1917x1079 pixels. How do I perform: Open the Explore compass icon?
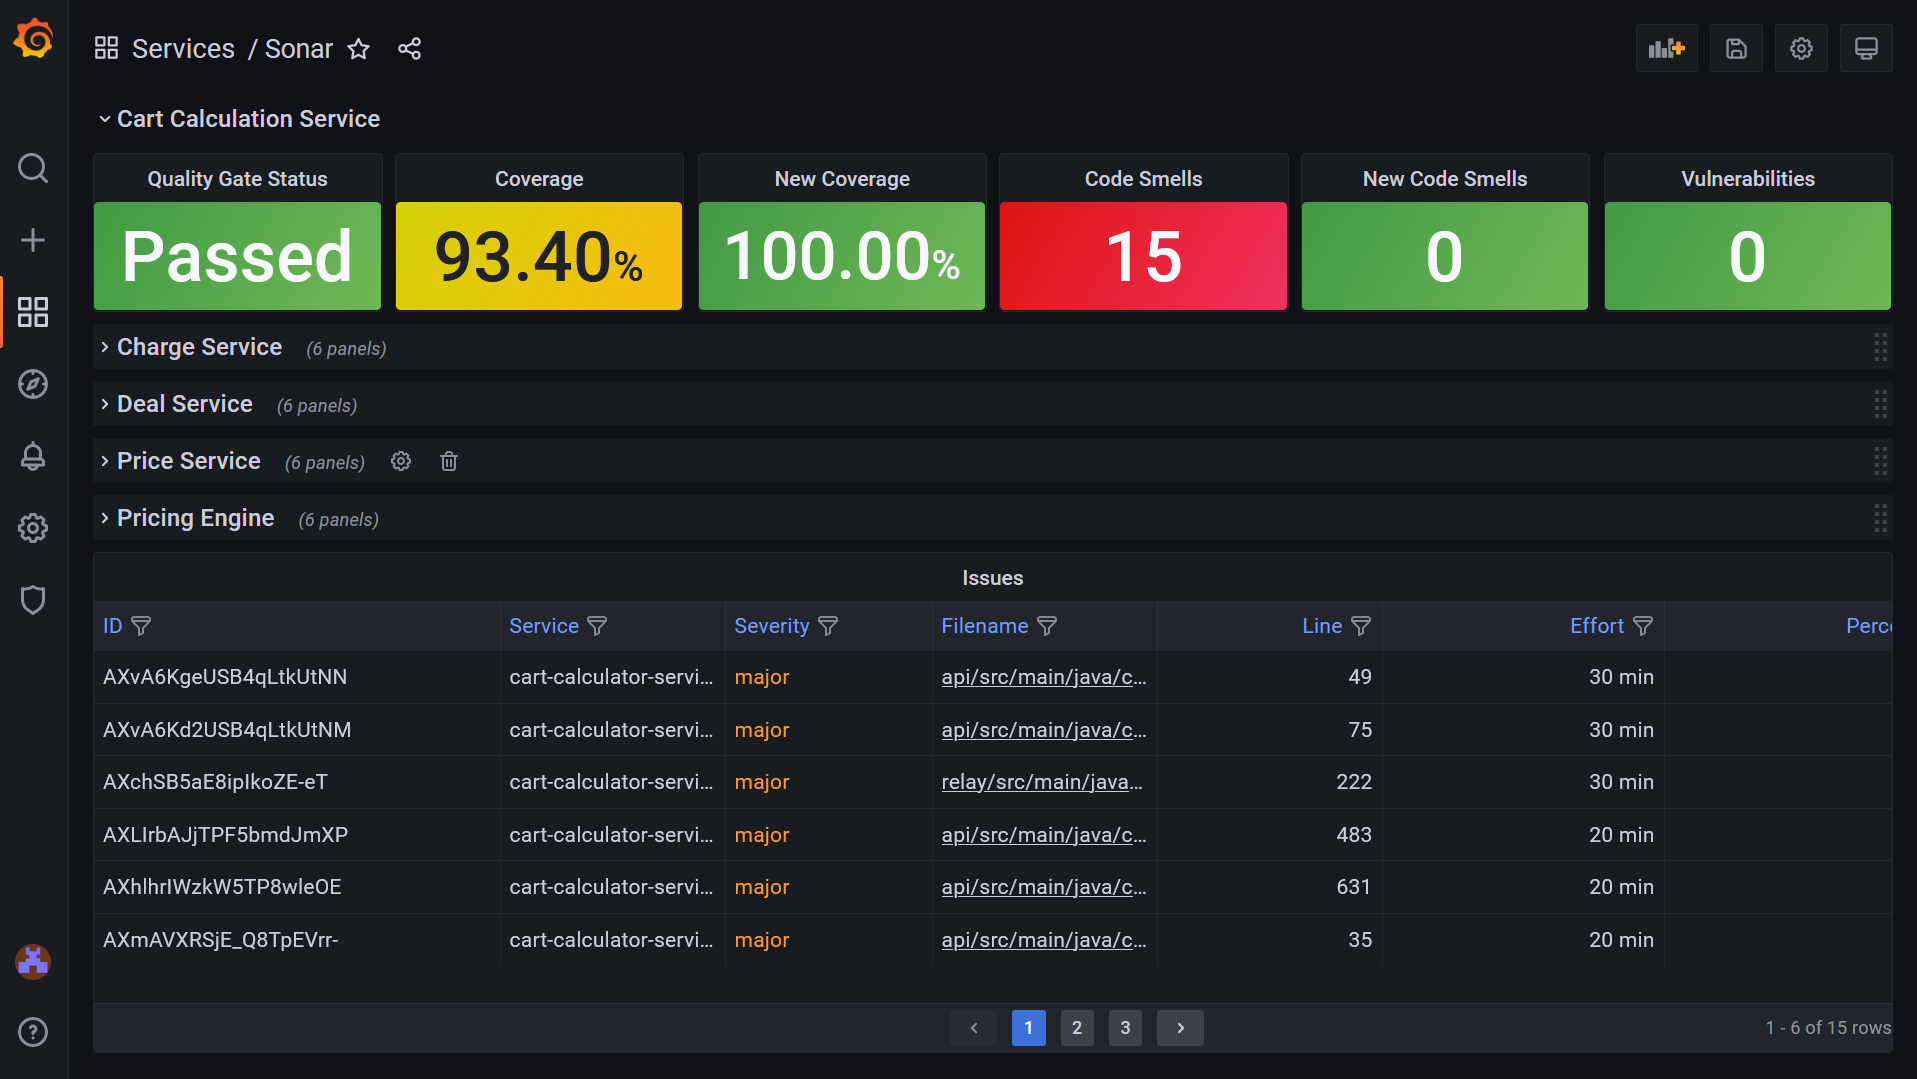coord(33,384)
